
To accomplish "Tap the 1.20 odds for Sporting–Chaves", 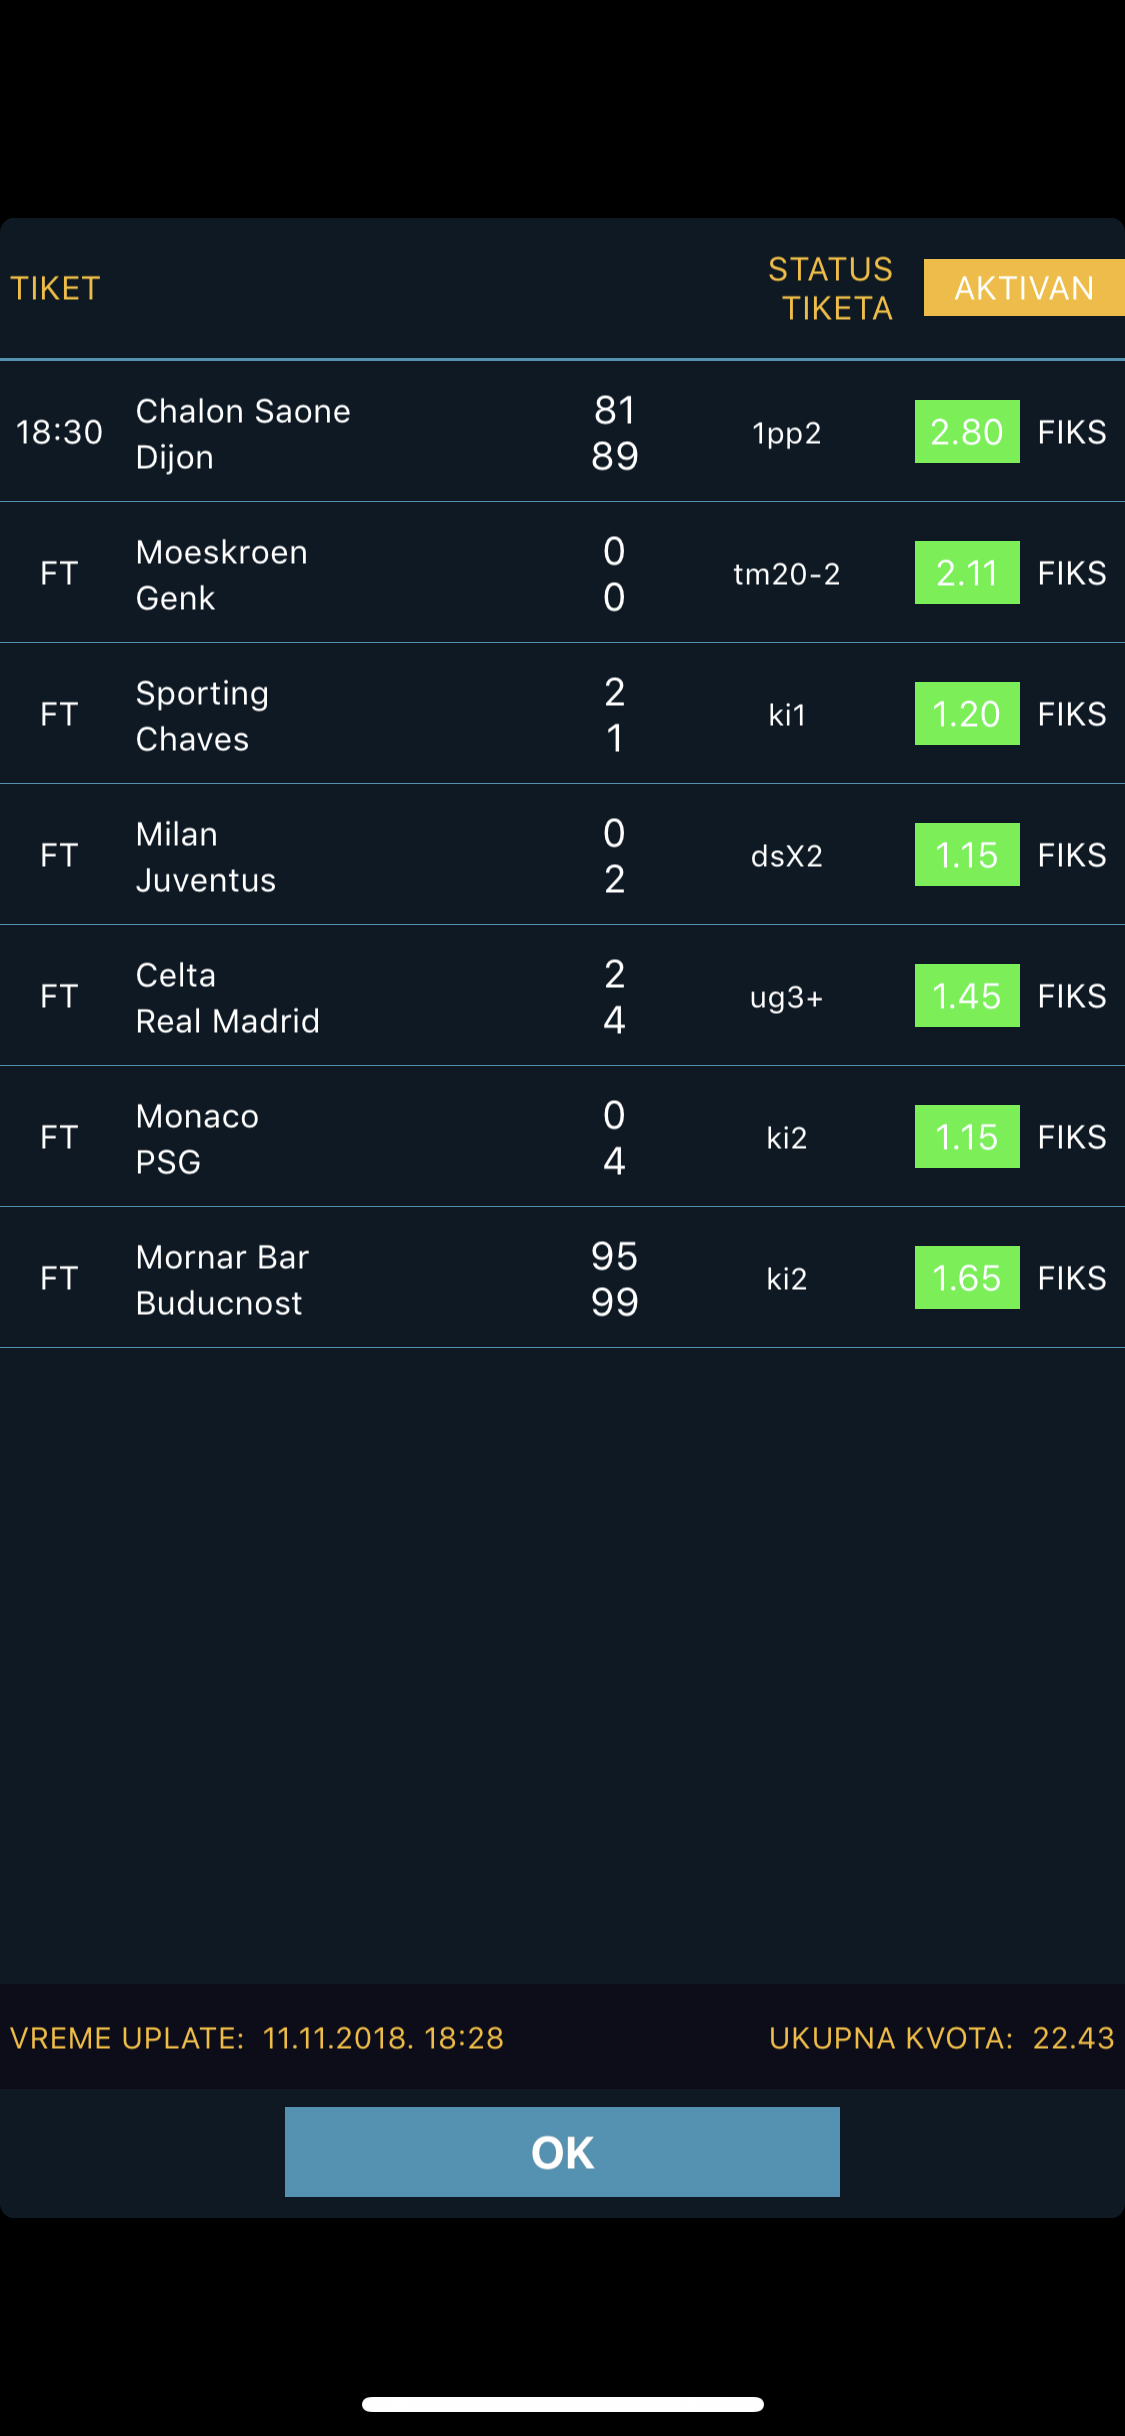I will coord(967,714).
